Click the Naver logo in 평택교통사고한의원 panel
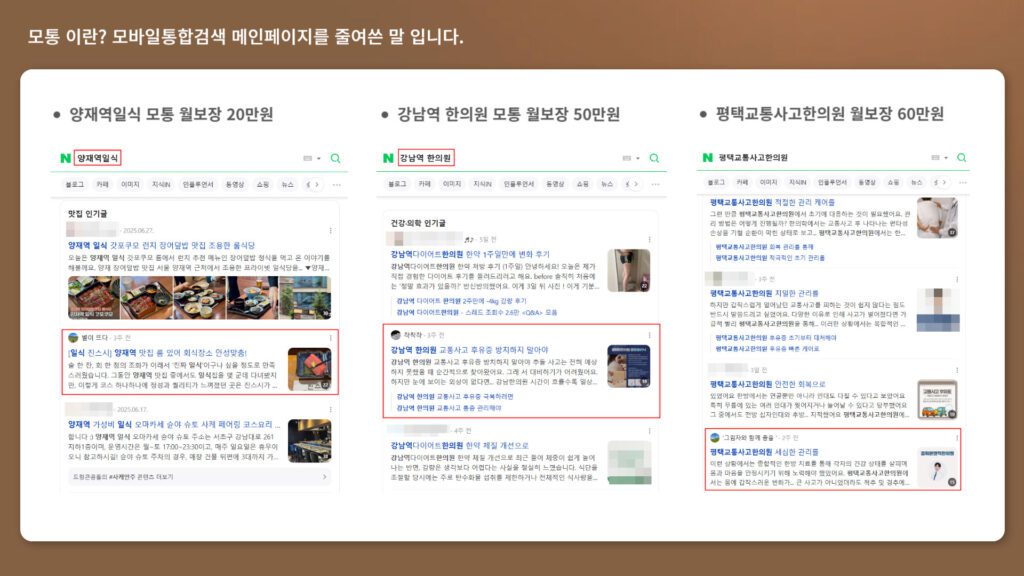The image size is (1024, 576). pos(708,158)
